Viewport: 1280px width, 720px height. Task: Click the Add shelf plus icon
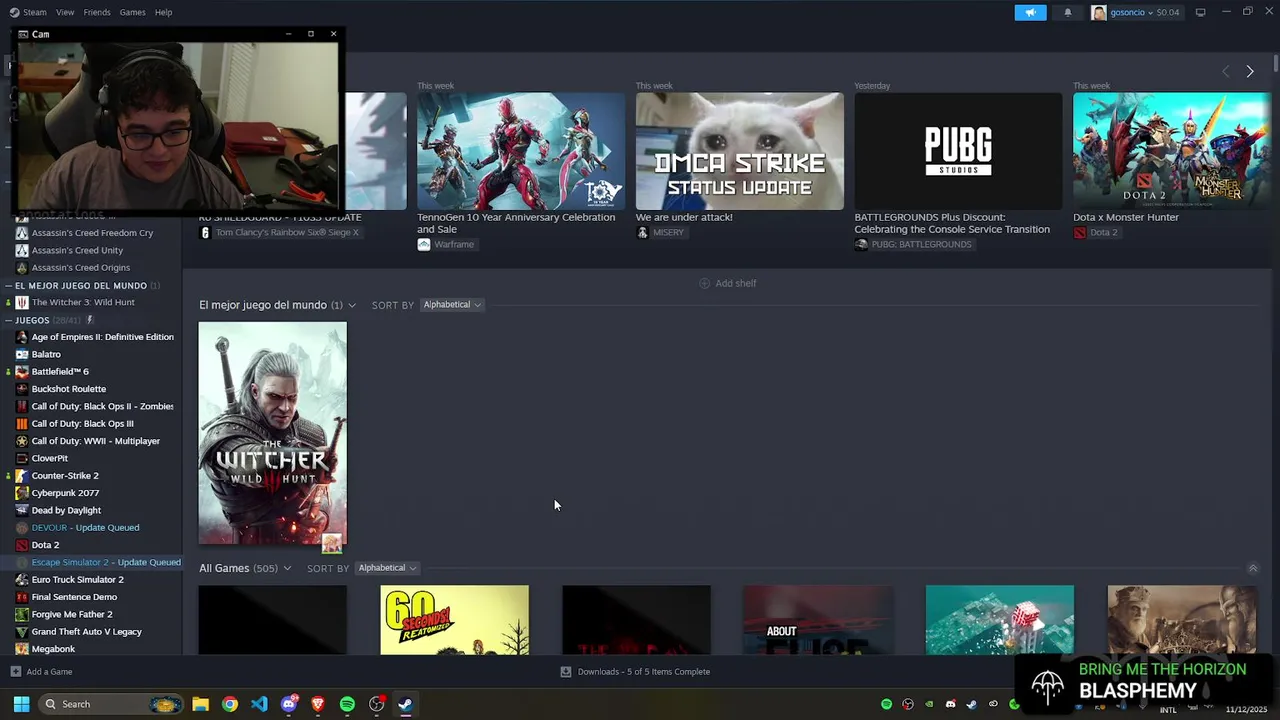pyautogui.click(x=704, y=283)
